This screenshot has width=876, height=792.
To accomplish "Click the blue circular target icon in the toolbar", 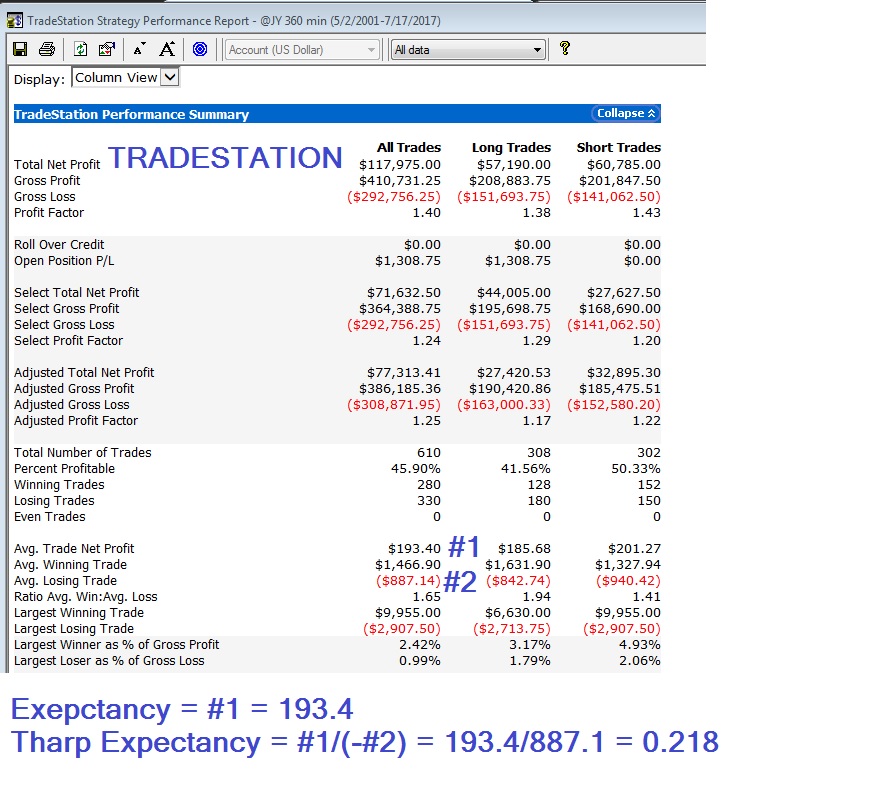I will tap(200, 49).
